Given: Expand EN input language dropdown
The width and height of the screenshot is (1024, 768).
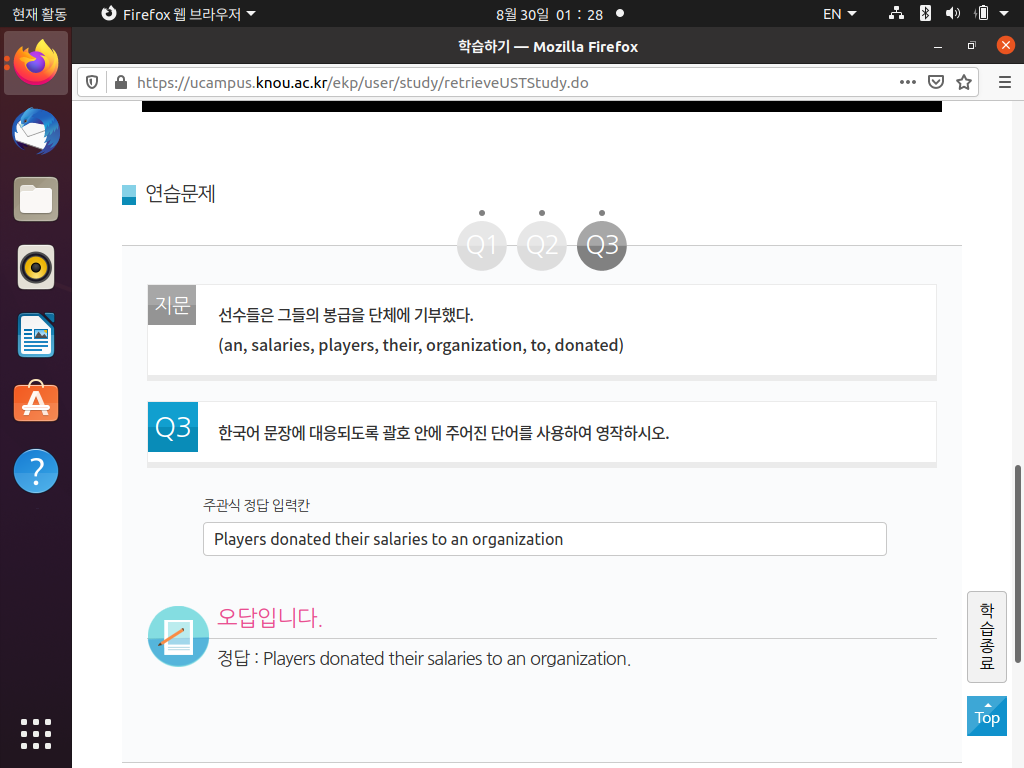Looking at the screenshot, I should point(839,14).
